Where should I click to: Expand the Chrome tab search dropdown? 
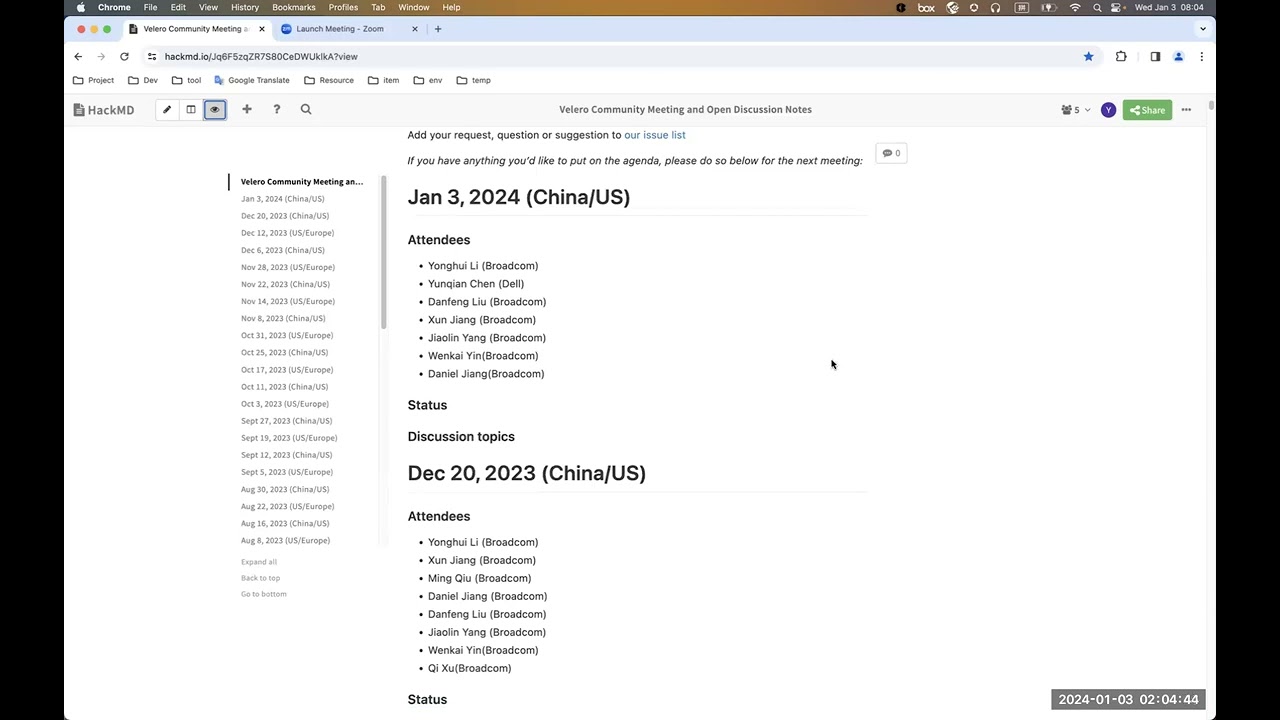click(x=1202, y=29)
